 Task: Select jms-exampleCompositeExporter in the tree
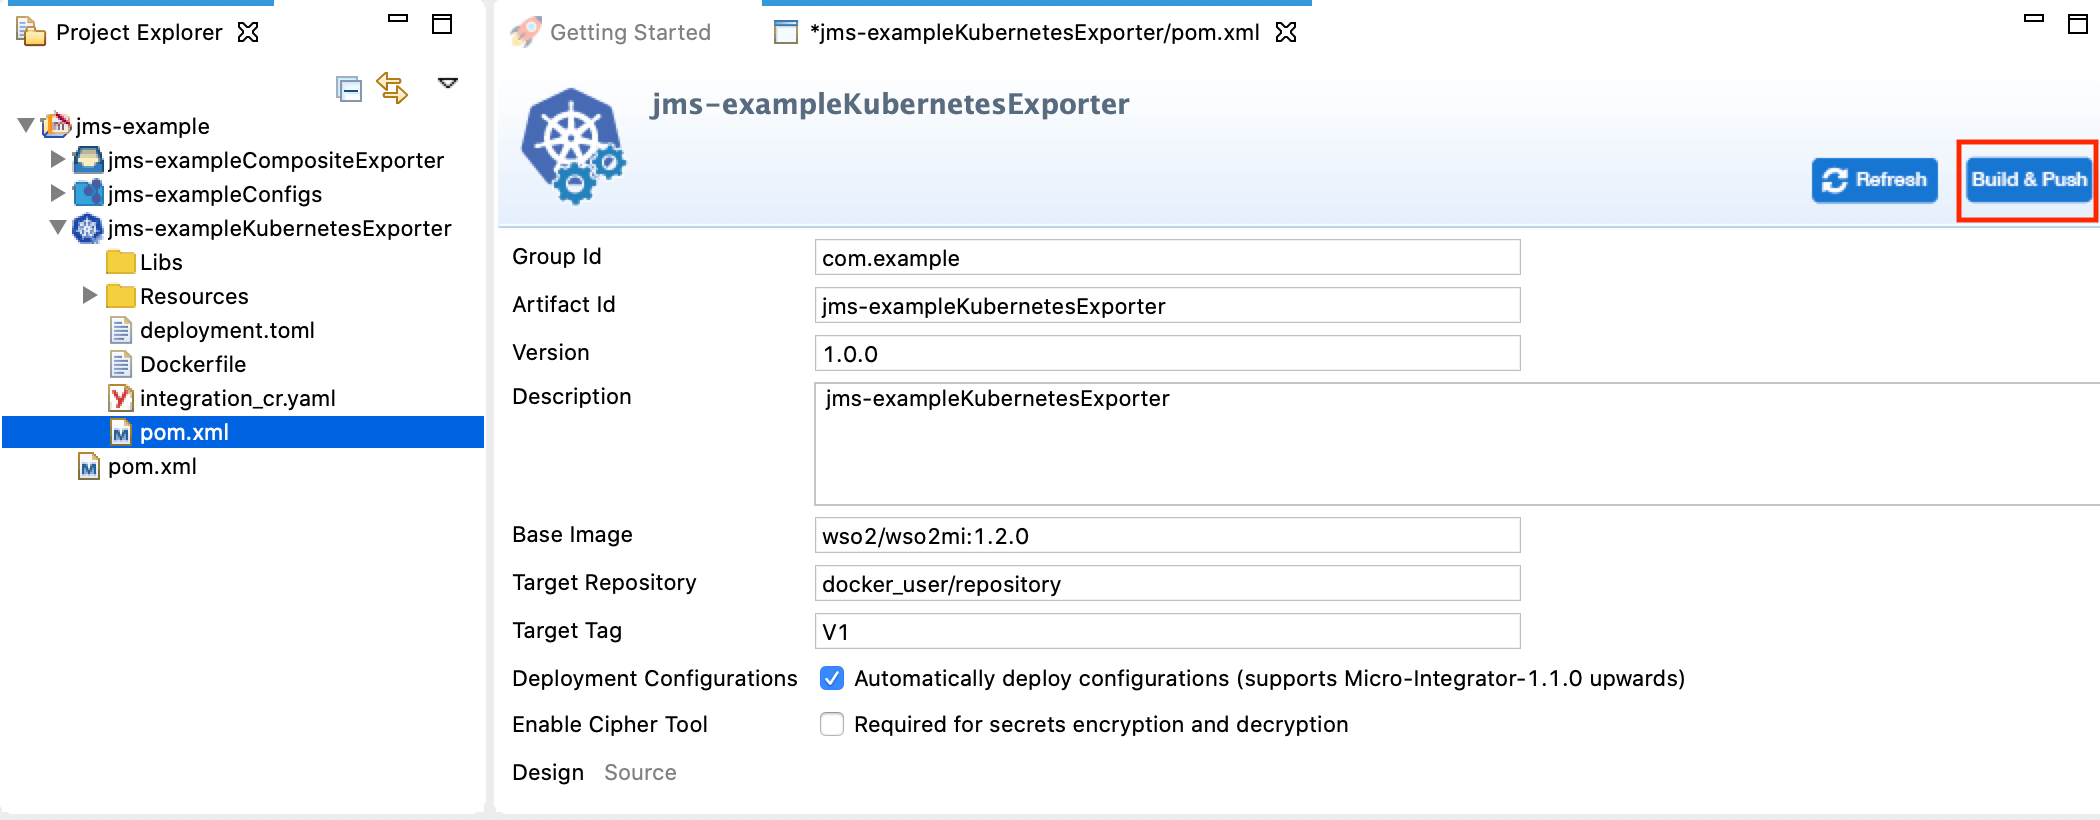[276, 160]
